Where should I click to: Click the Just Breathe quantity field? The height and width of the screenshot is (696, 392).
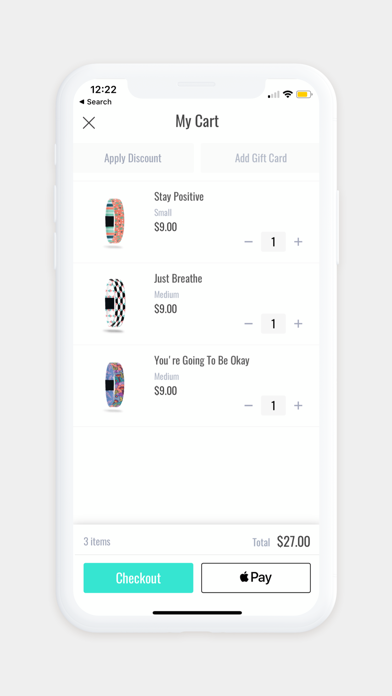click(x=273, y=324)
